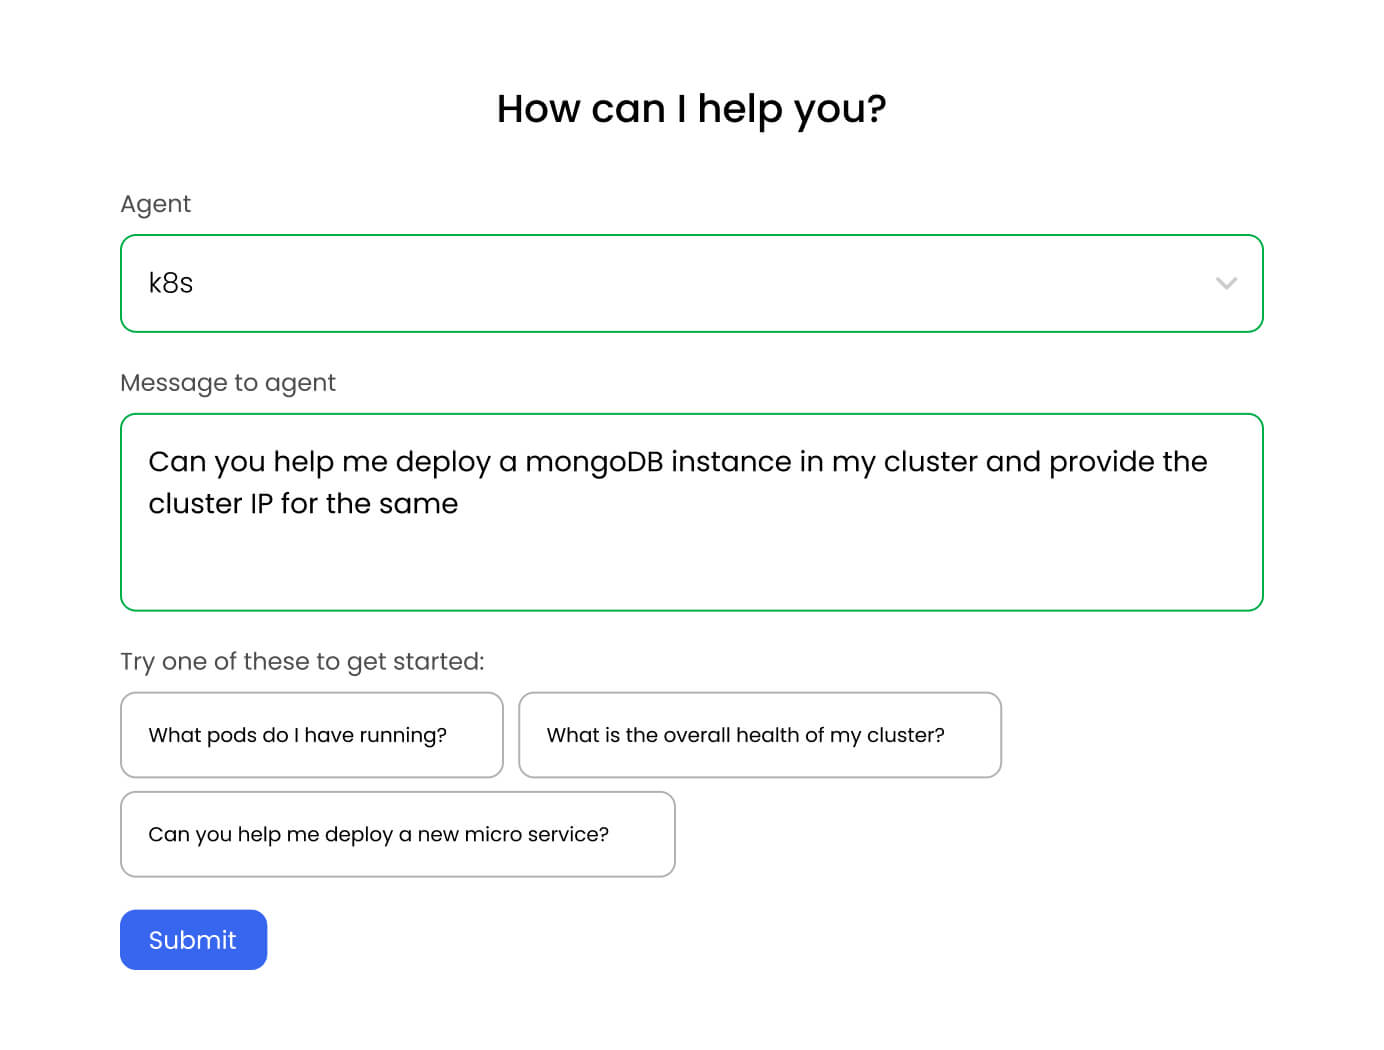
Task: Place cursor on "mongoDB" in the message
Action: (594, 462)
